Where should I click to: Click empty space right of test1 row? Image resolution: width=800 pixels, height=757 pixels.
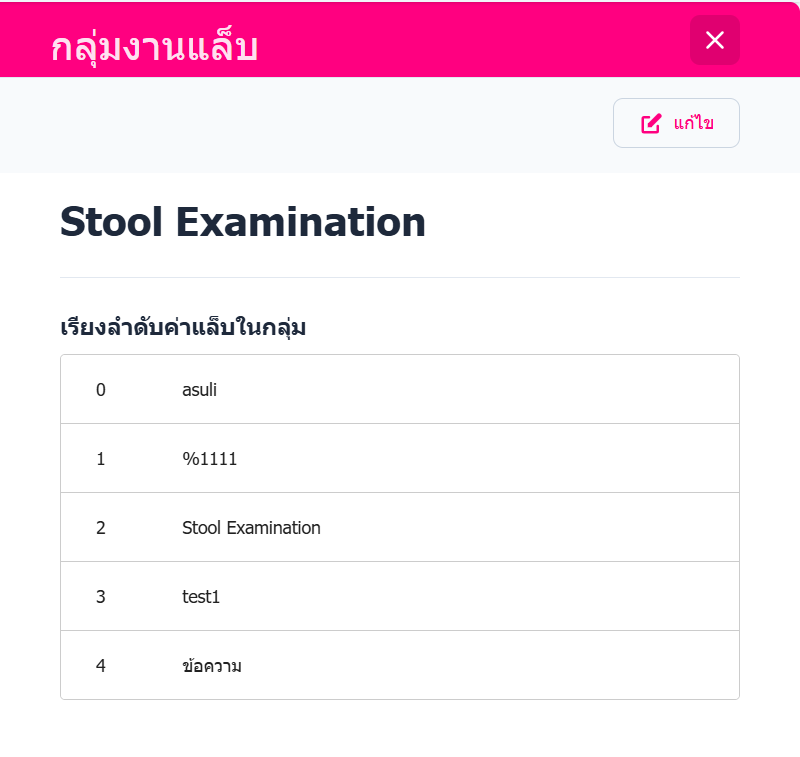[500, 597]
